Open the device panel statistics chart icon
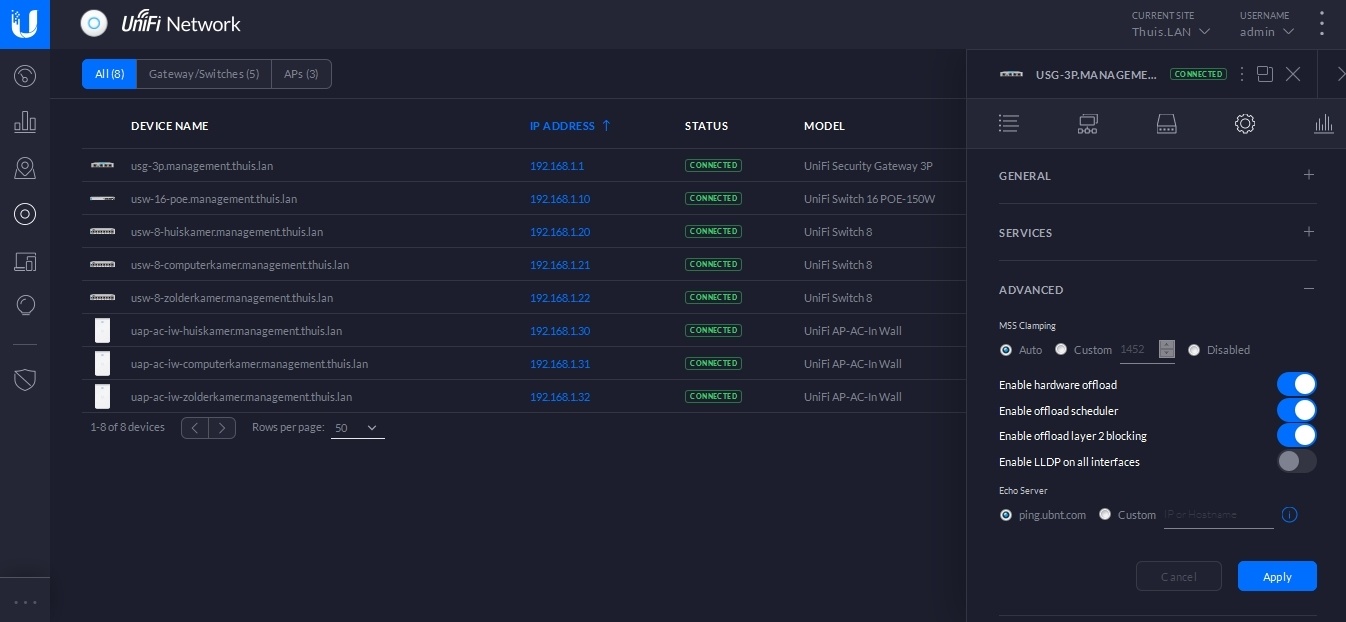Screen dimensions: 1346x622 click(x=1323, y=124)
